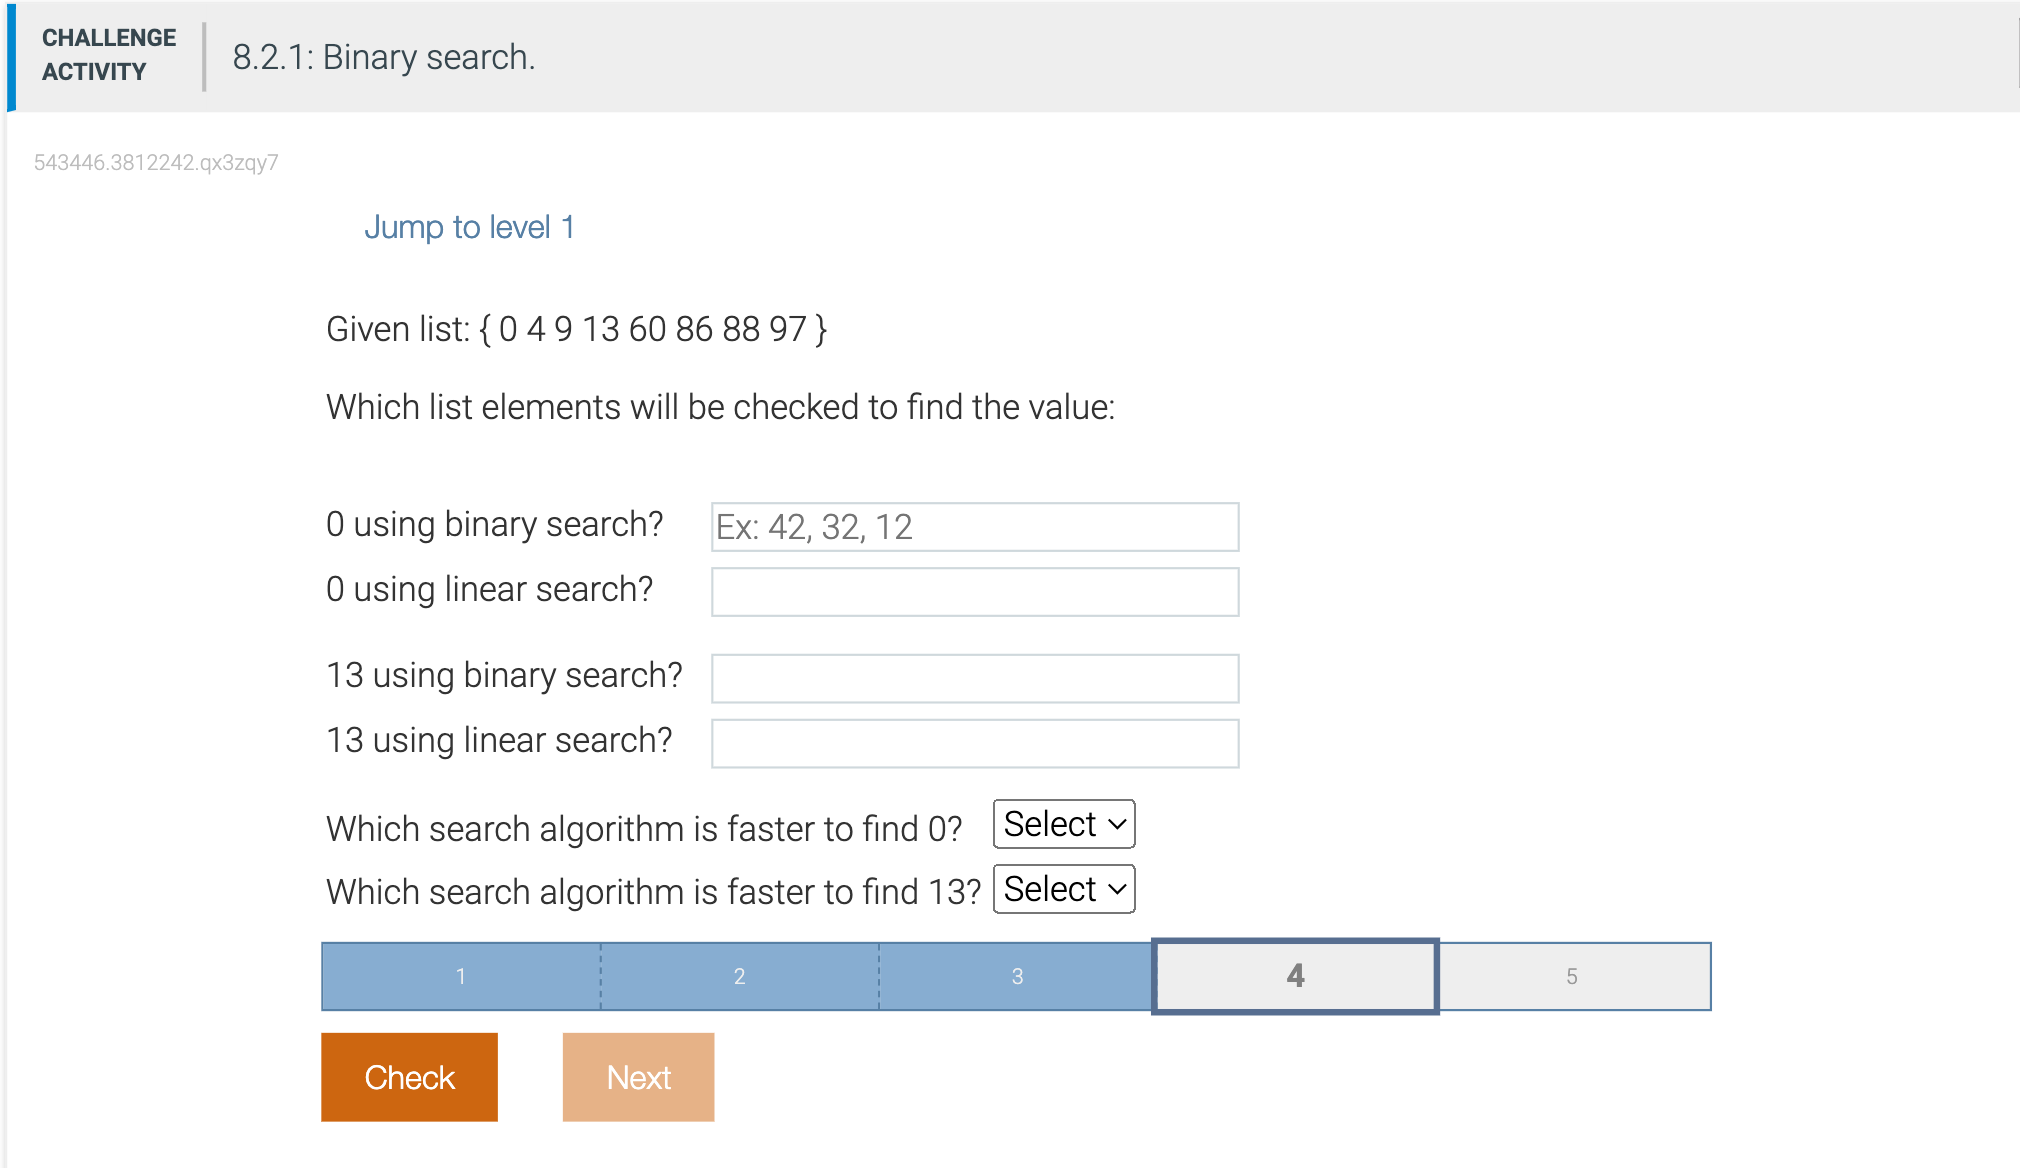The width and height of the screenshot is (2020, 1168).
Task: Select level 1 on the progress bar
Action: click(459, 976)
